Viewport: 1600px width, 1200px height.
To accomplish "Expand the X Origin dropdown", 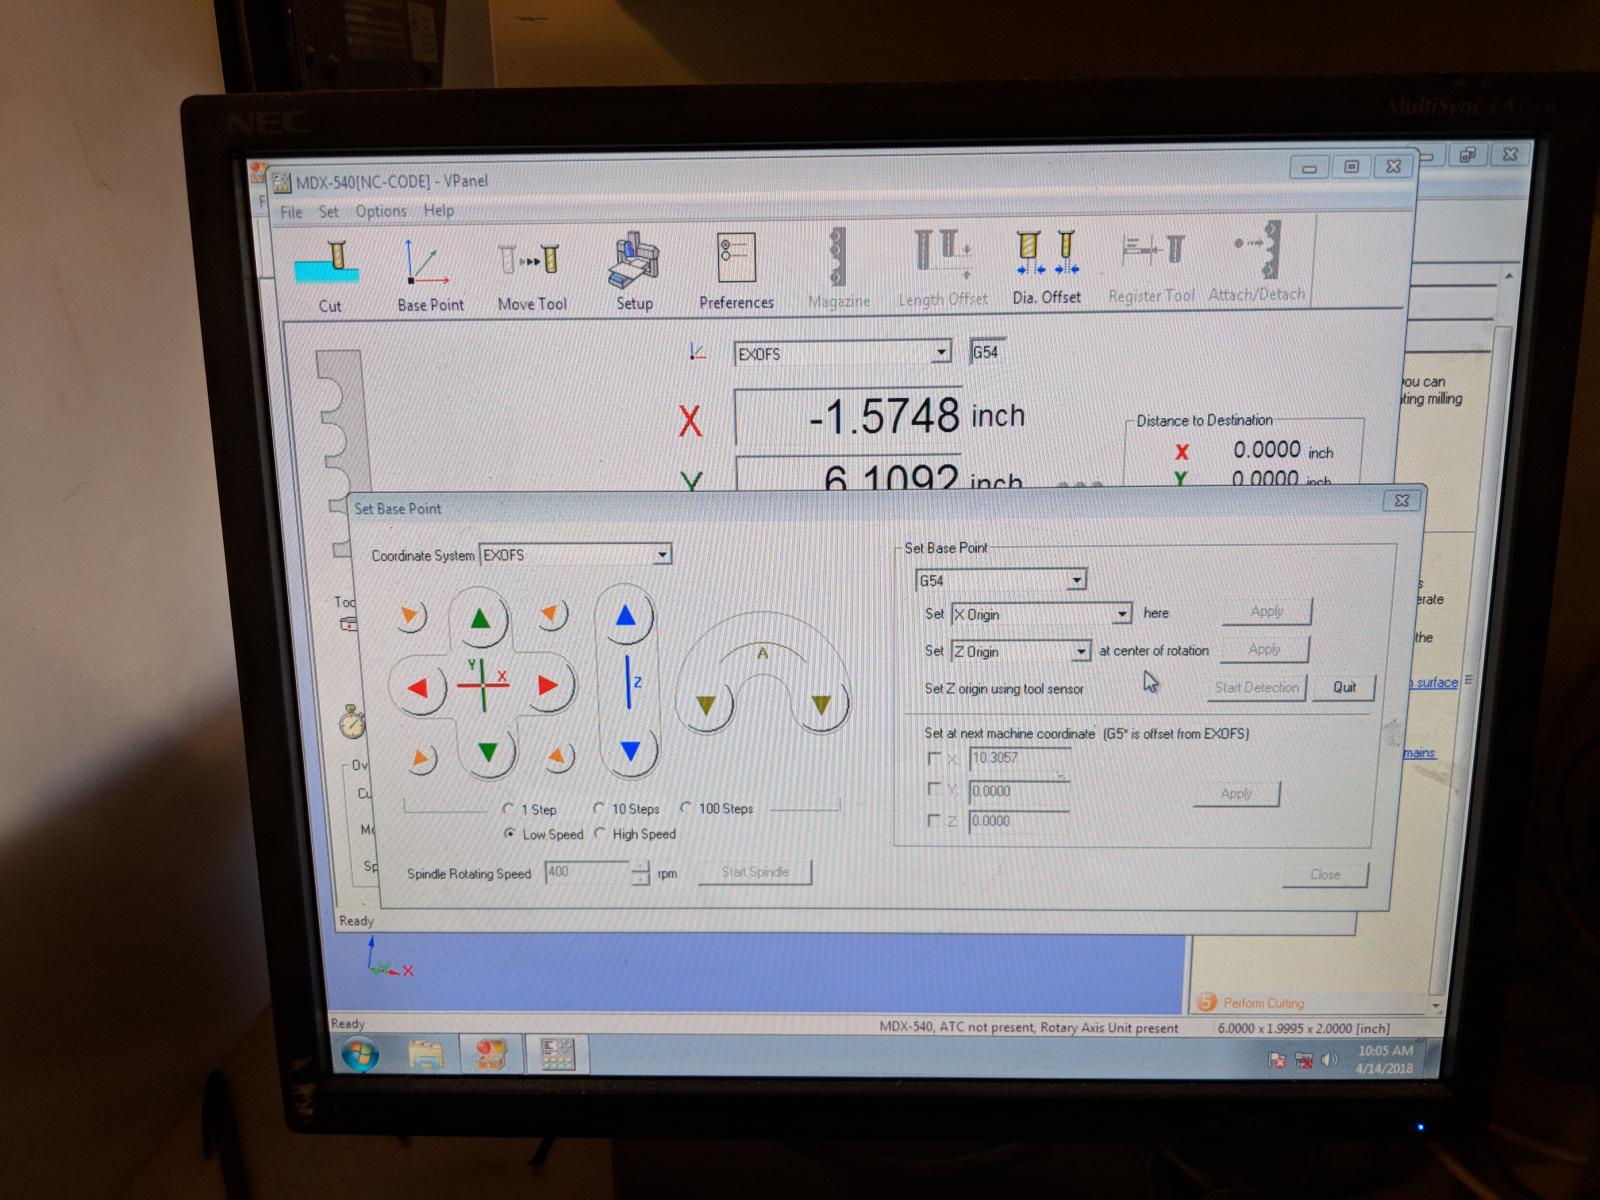I will [x=1122, y=614].
